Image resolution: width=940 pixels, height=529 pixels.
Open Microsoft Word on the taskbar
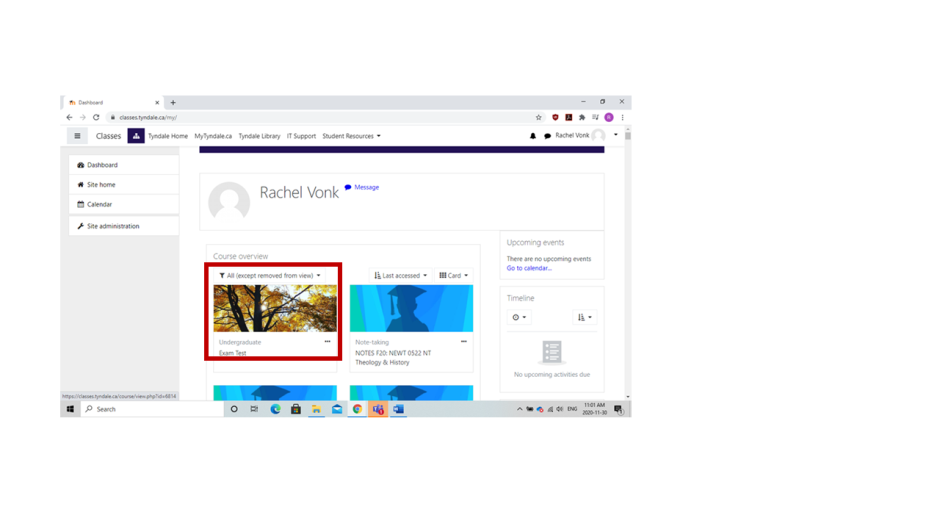click(399, 409)
